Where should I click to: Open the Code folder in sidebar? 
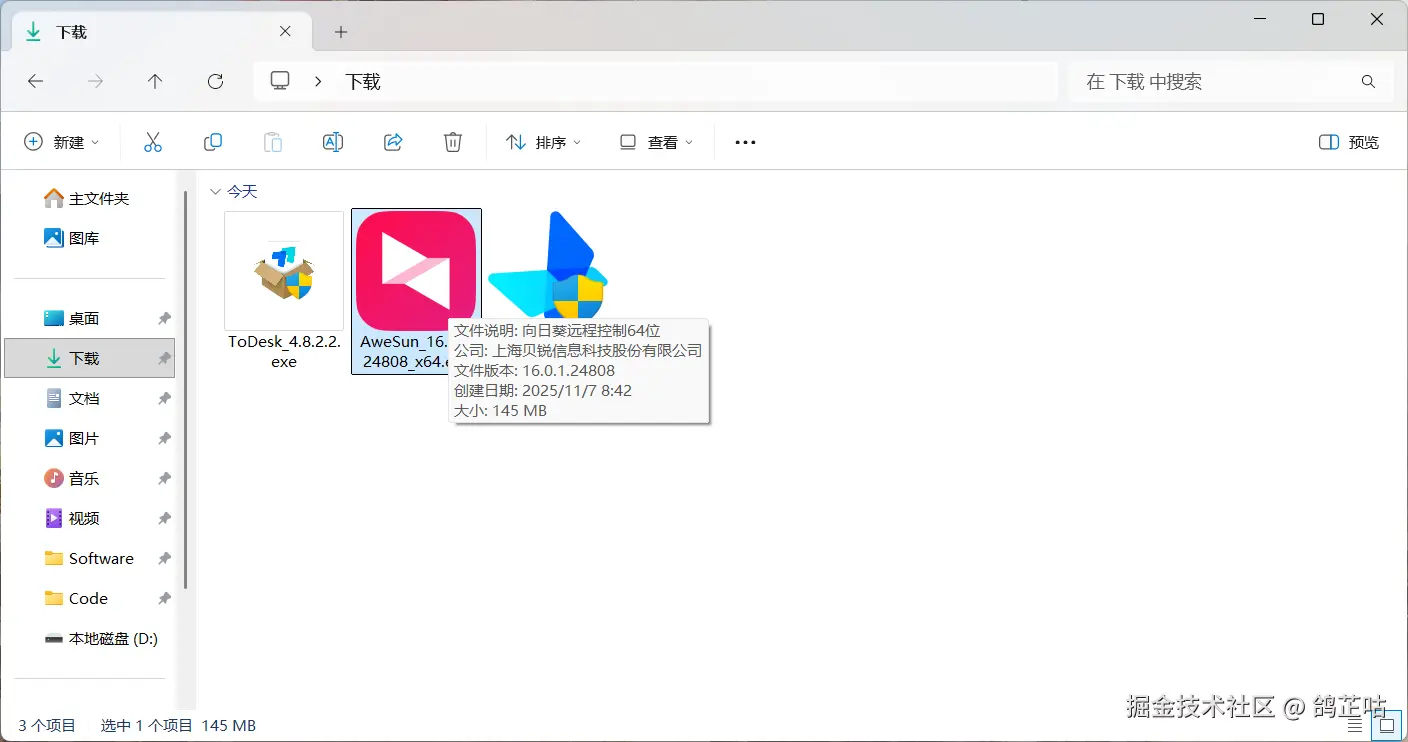tap(90, 598)
